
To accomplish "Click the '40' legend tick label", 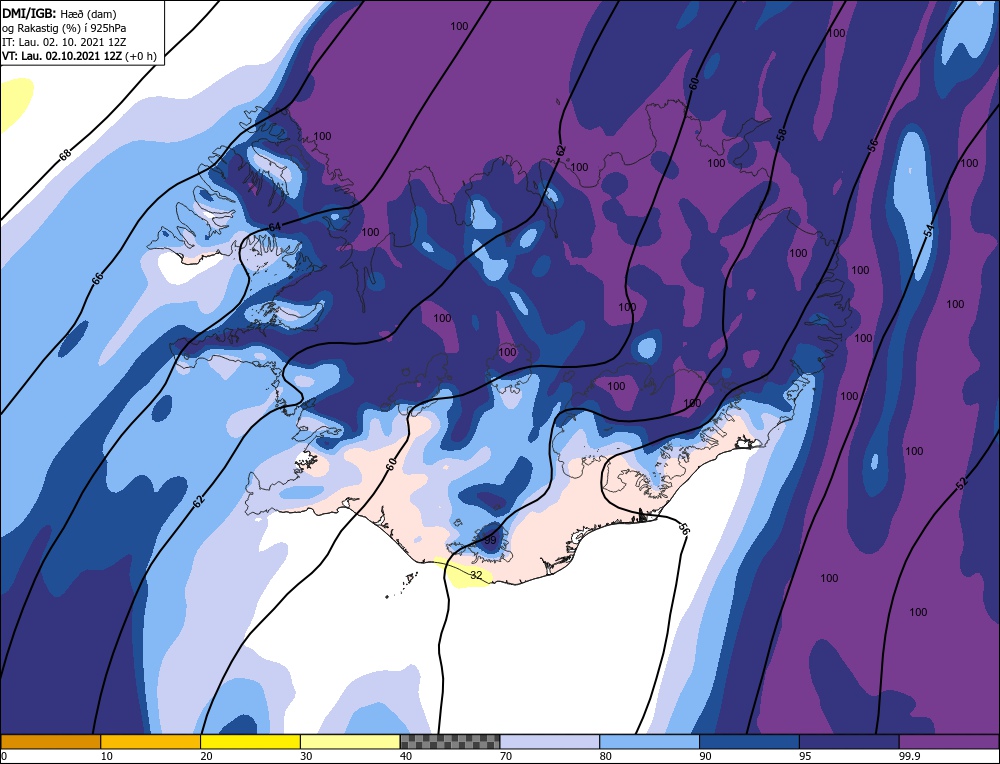I will coord(406,756).
